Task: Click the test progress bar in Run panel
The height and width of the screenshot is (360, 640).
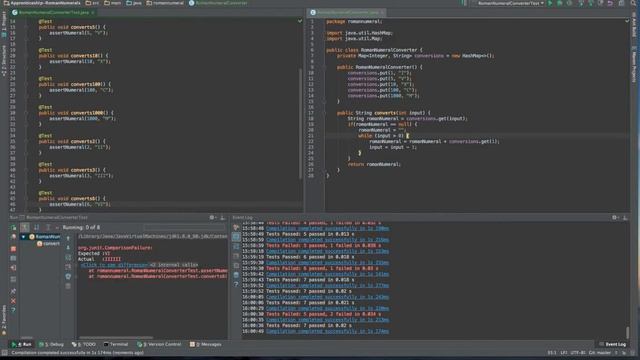Action: (x=184, y=227)
